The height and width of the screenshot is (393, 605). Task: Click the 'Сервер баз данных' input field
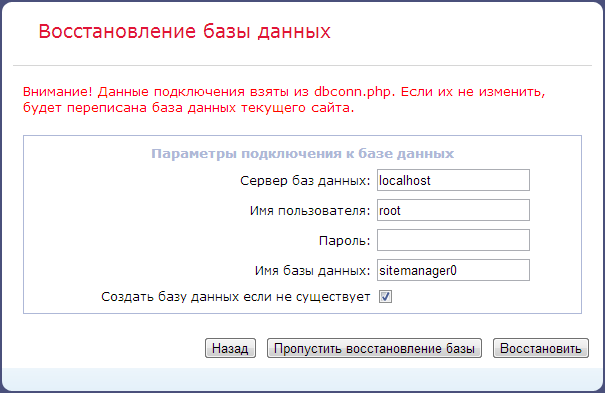point(453,180)
